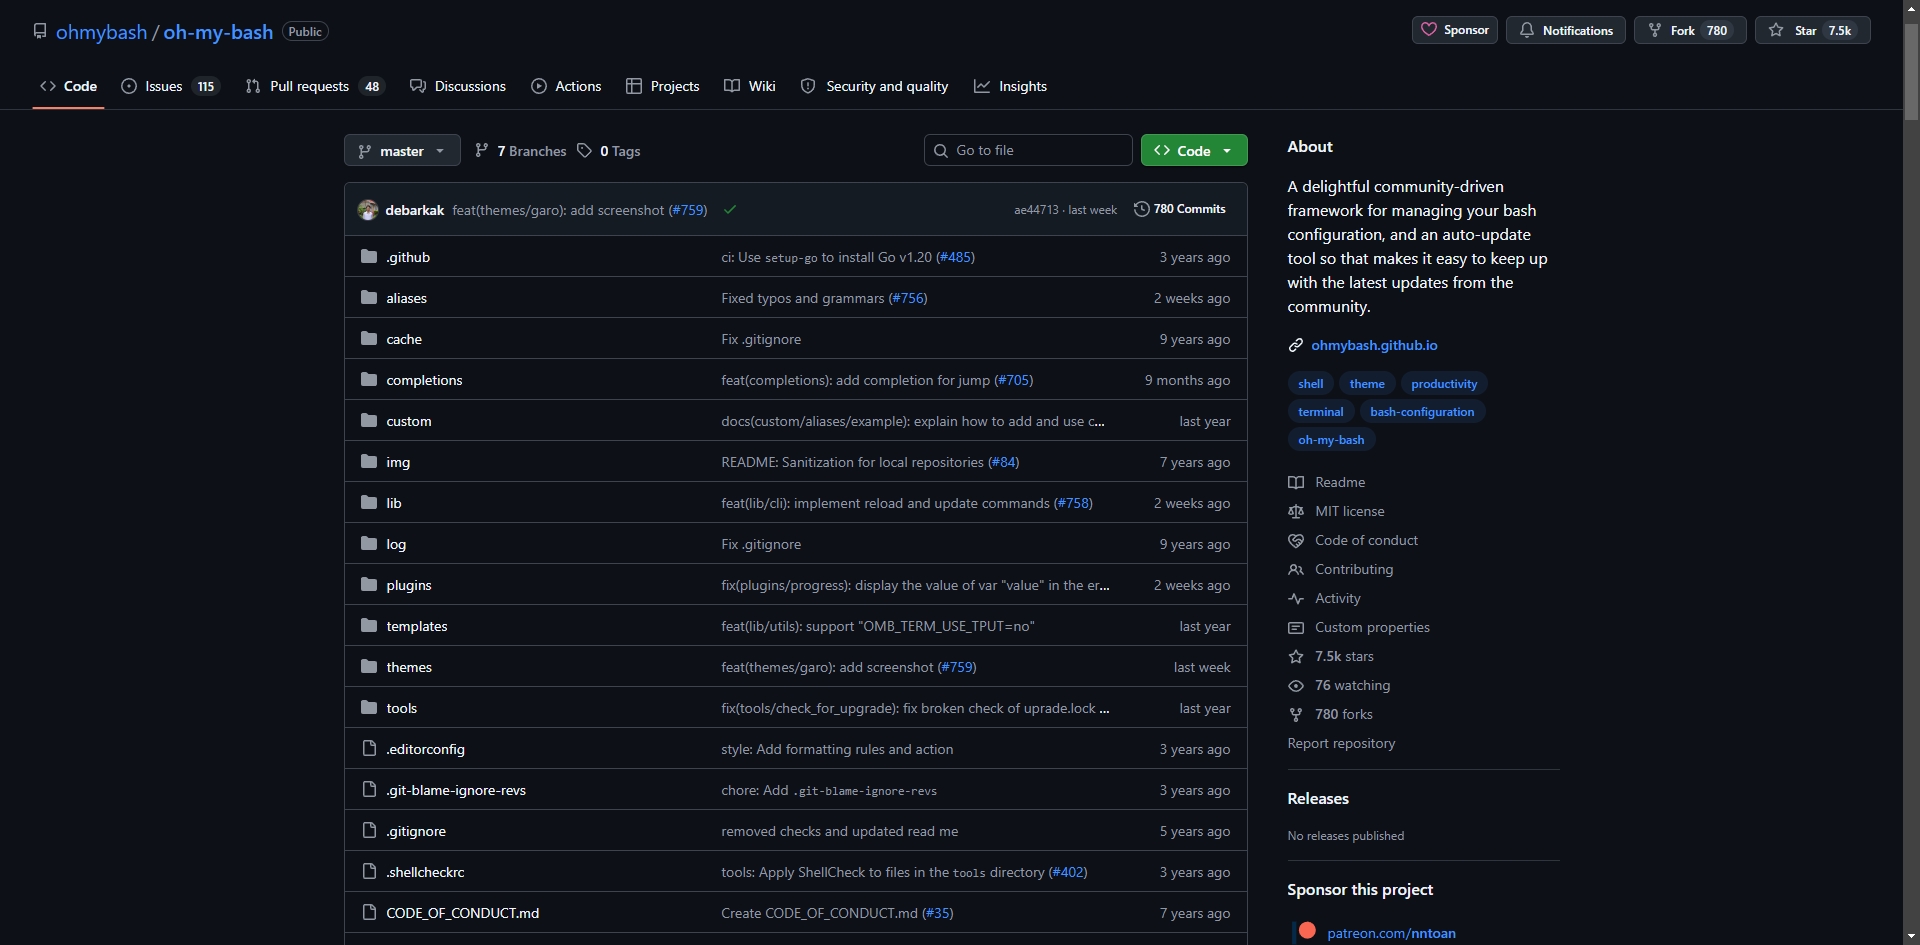1920x945 pixels.
Task: Open the patreon.com/nntoan sponsor link
Action: (x=1391, y=933)
